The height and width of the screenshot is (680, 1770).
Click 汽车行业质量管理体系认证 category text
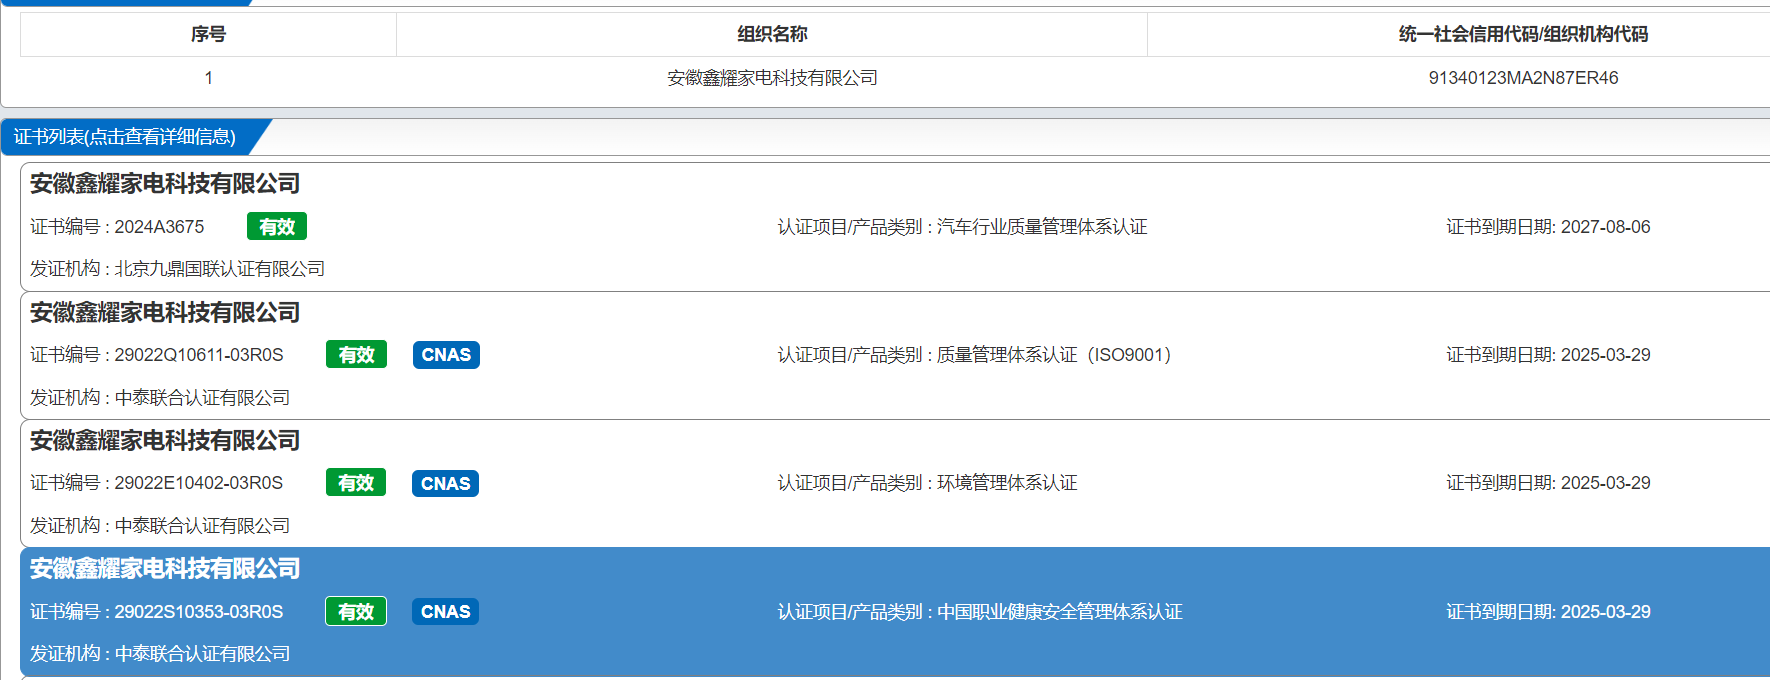[x=1042, y=227]
